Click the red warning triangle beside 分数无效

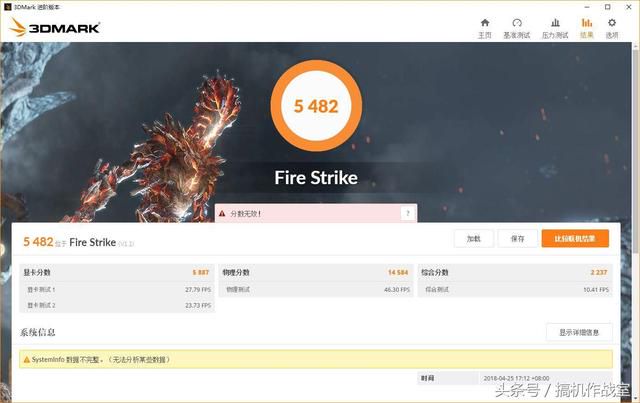222,214
